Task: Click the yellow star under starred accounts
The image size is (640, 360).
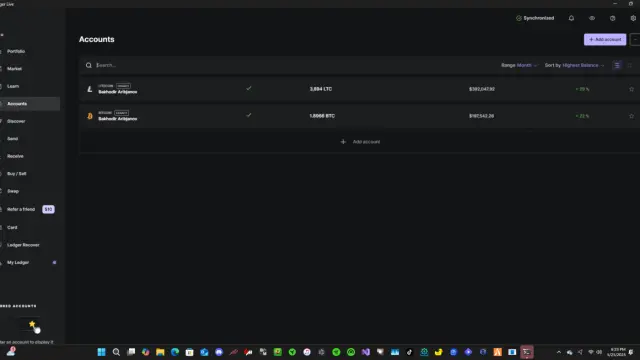Action: tap(32, 324)
